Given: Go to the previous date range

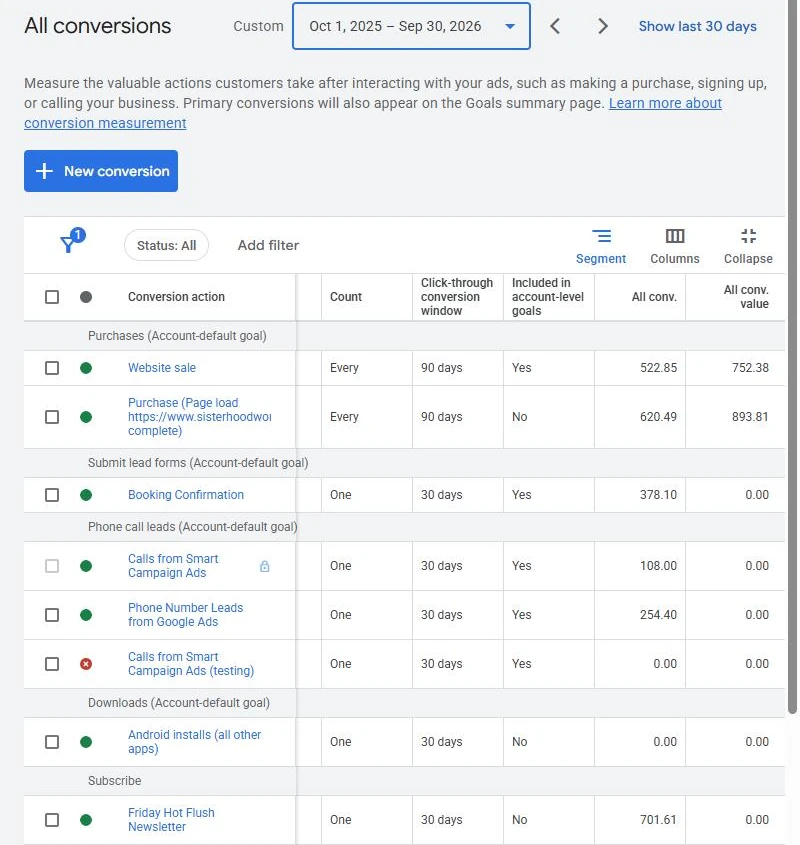Looking at the screenshot, I should click(555, 26).
